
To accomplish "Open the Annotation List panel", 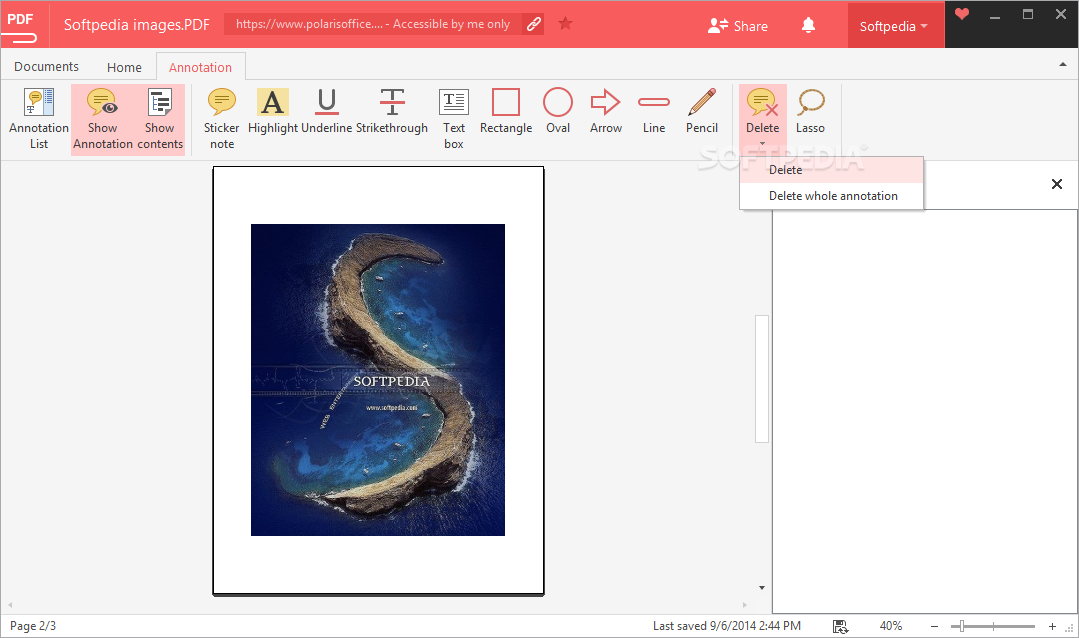I will click(x=39, y=119).
